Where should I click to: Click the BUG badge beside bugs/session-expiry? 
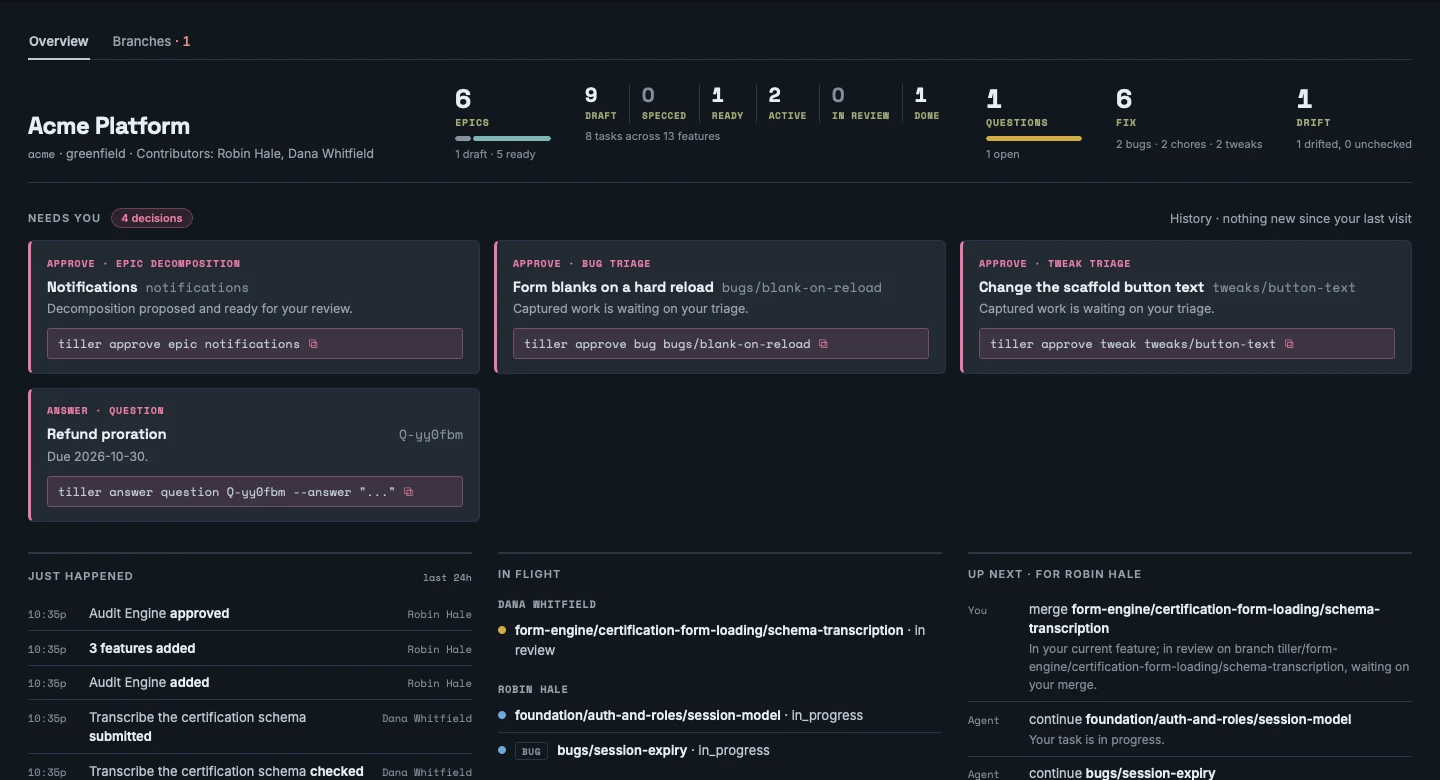point(531,751)
